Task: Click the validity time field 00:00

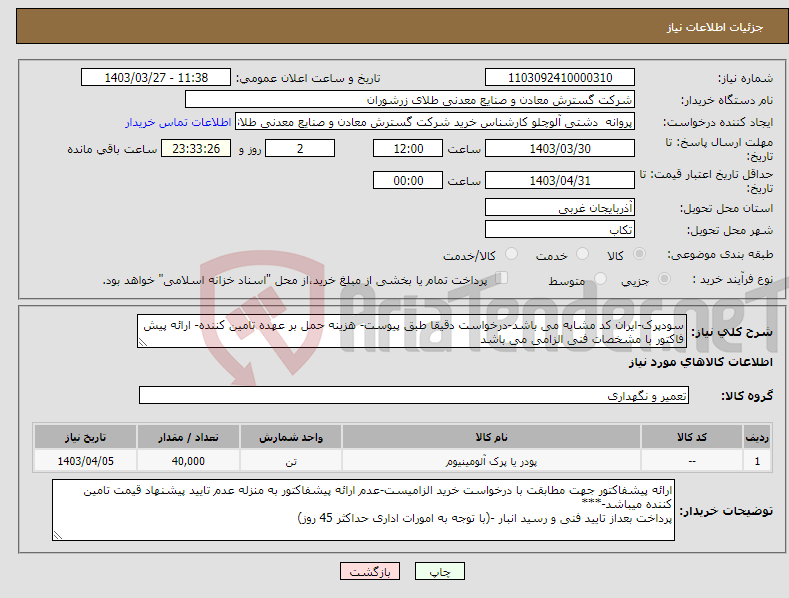Action: (408, 180)
